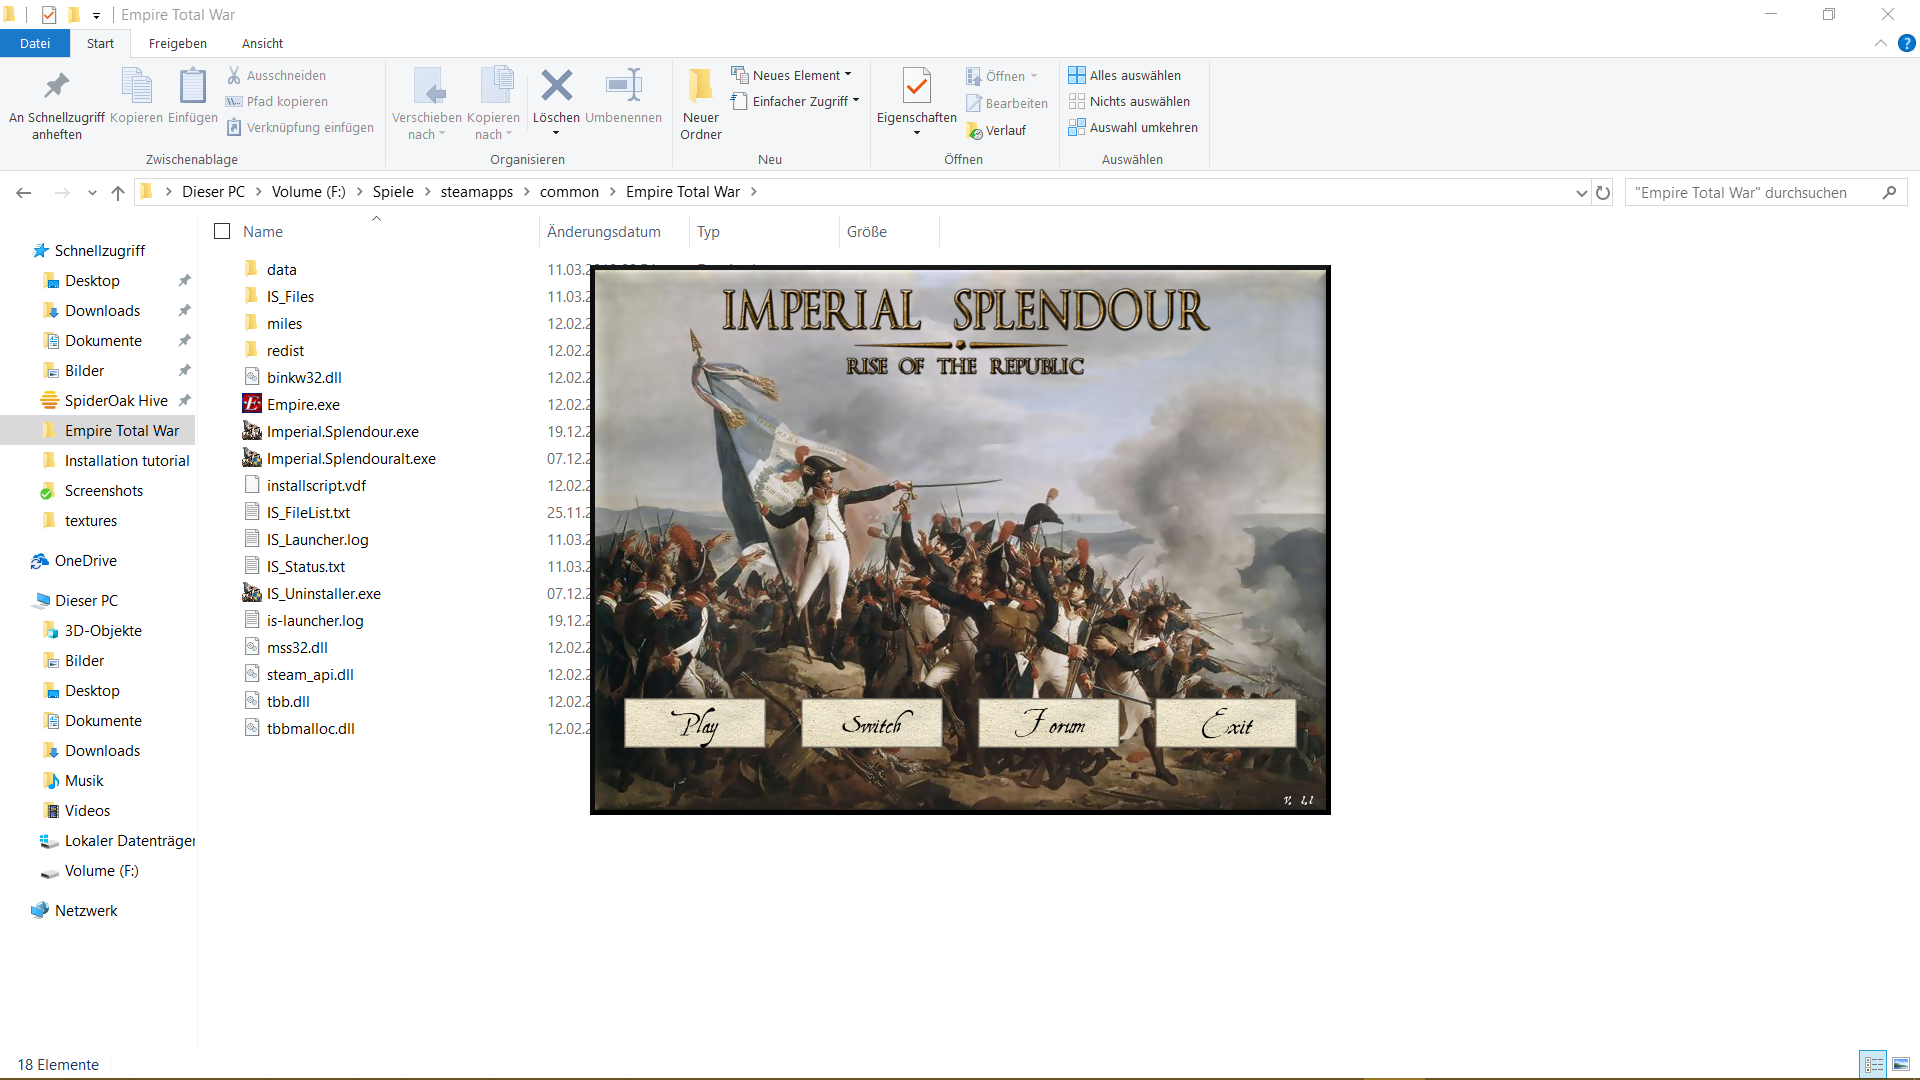
Task: Click the Kopieren icon in Zwischenablage
Action: [136, 86]
